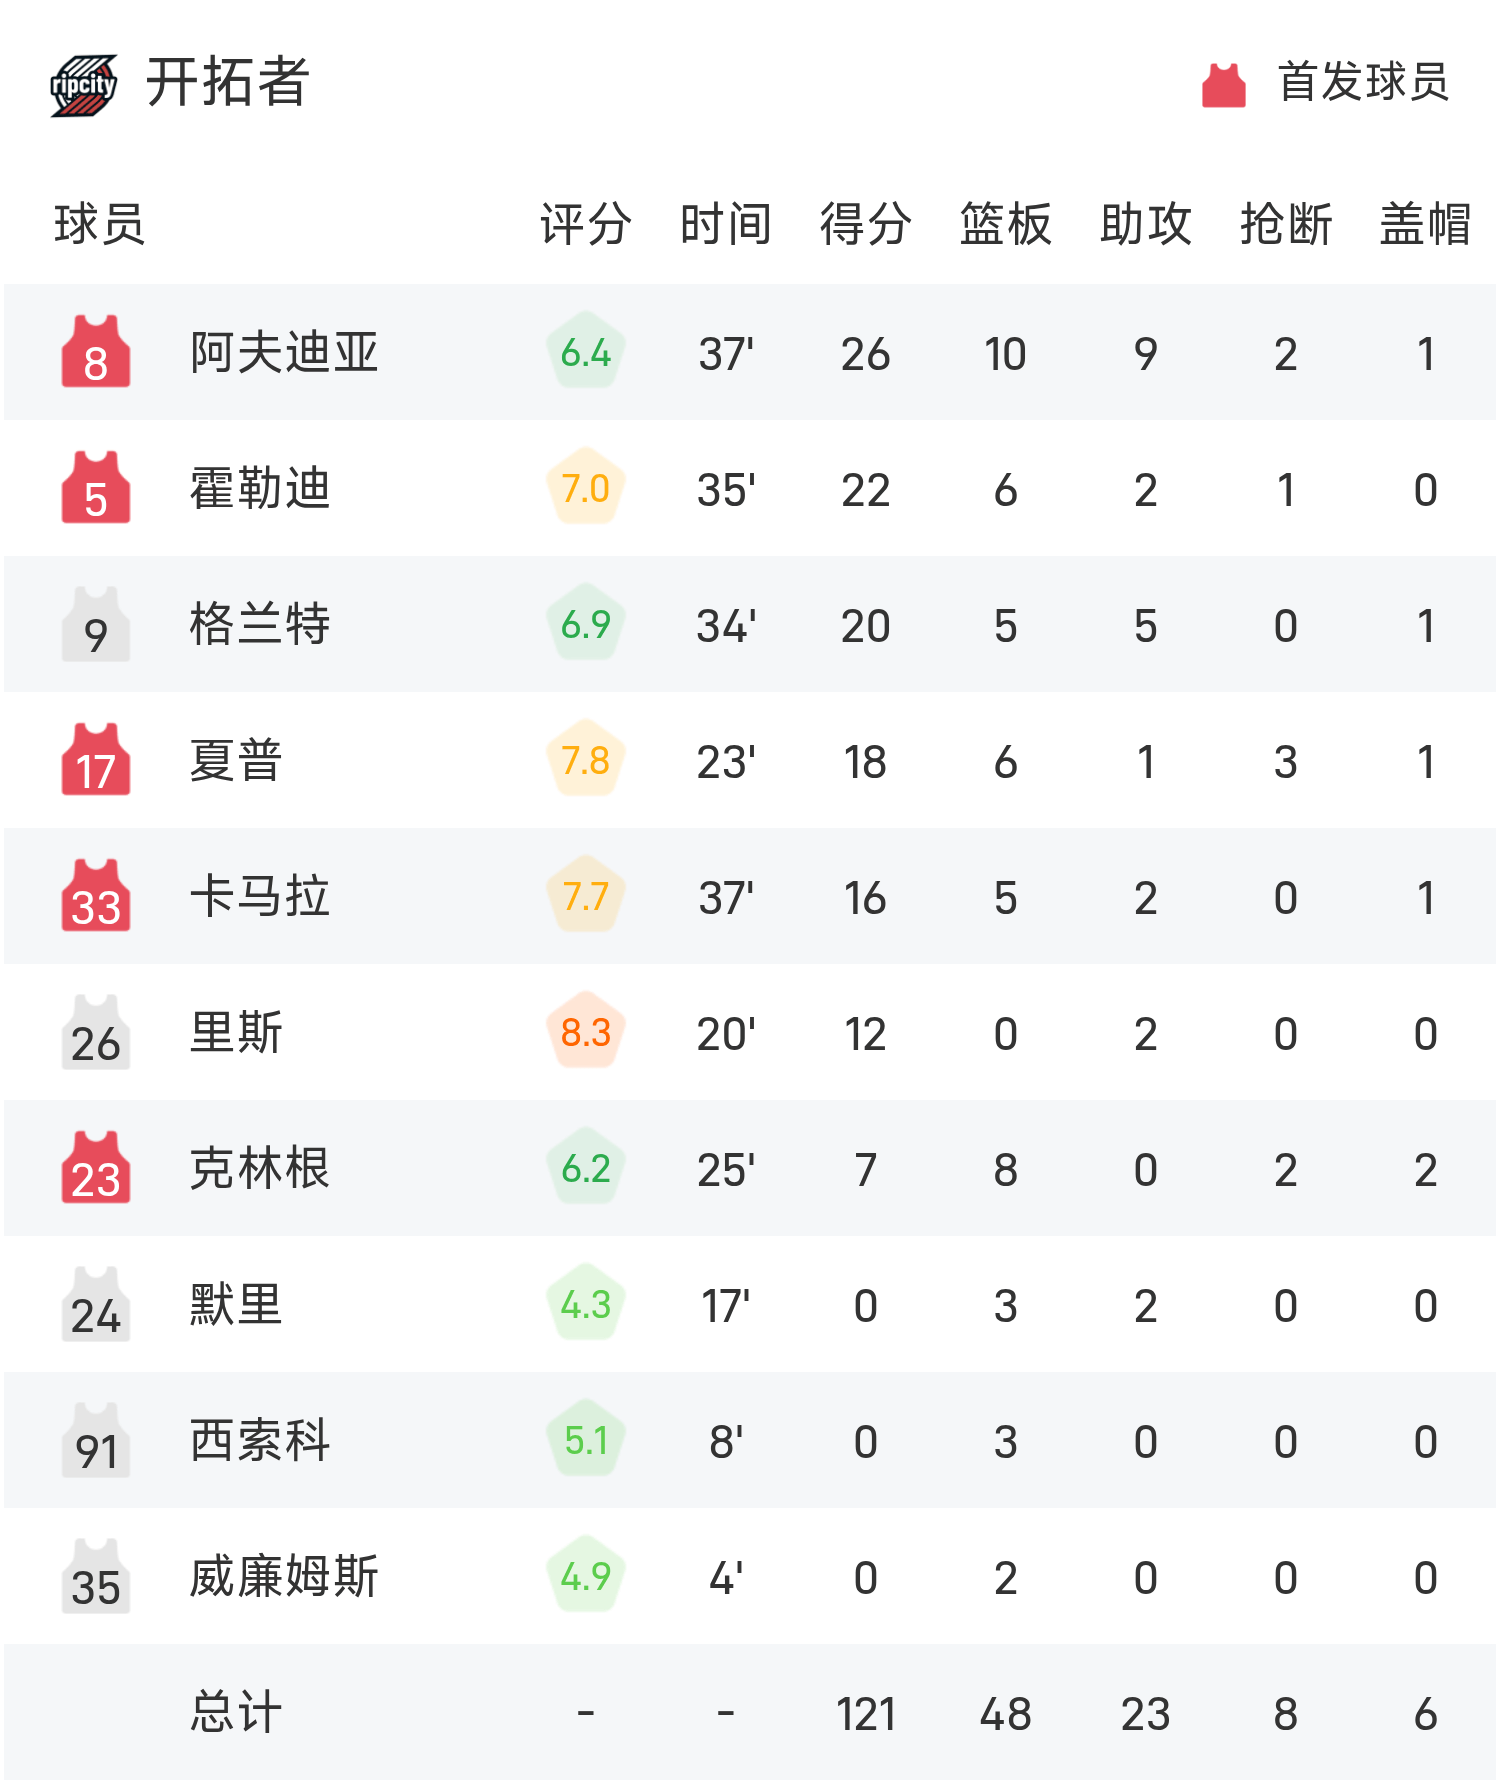The height and width of the screenshot is (1784, 1500).
Task: Click the 8.3 rating badge for 里斯
Action: pos(586,1031)
